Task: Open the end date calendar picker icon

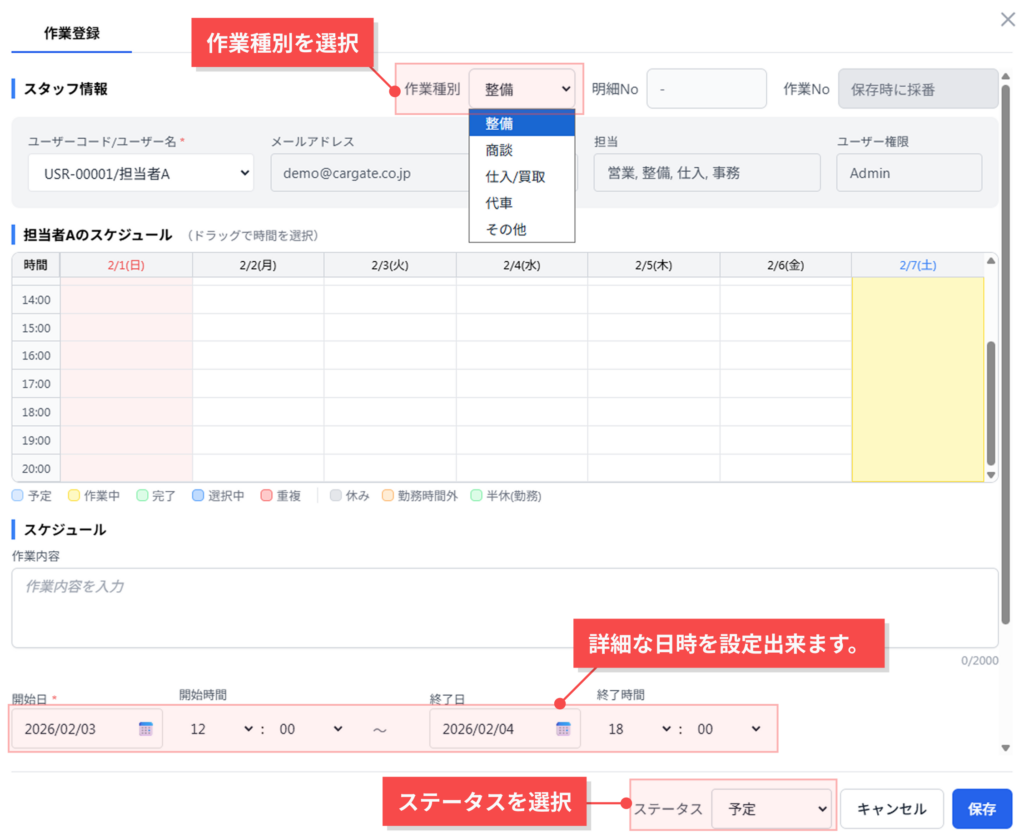Action: pyautogui.click(x=563, y=729)
